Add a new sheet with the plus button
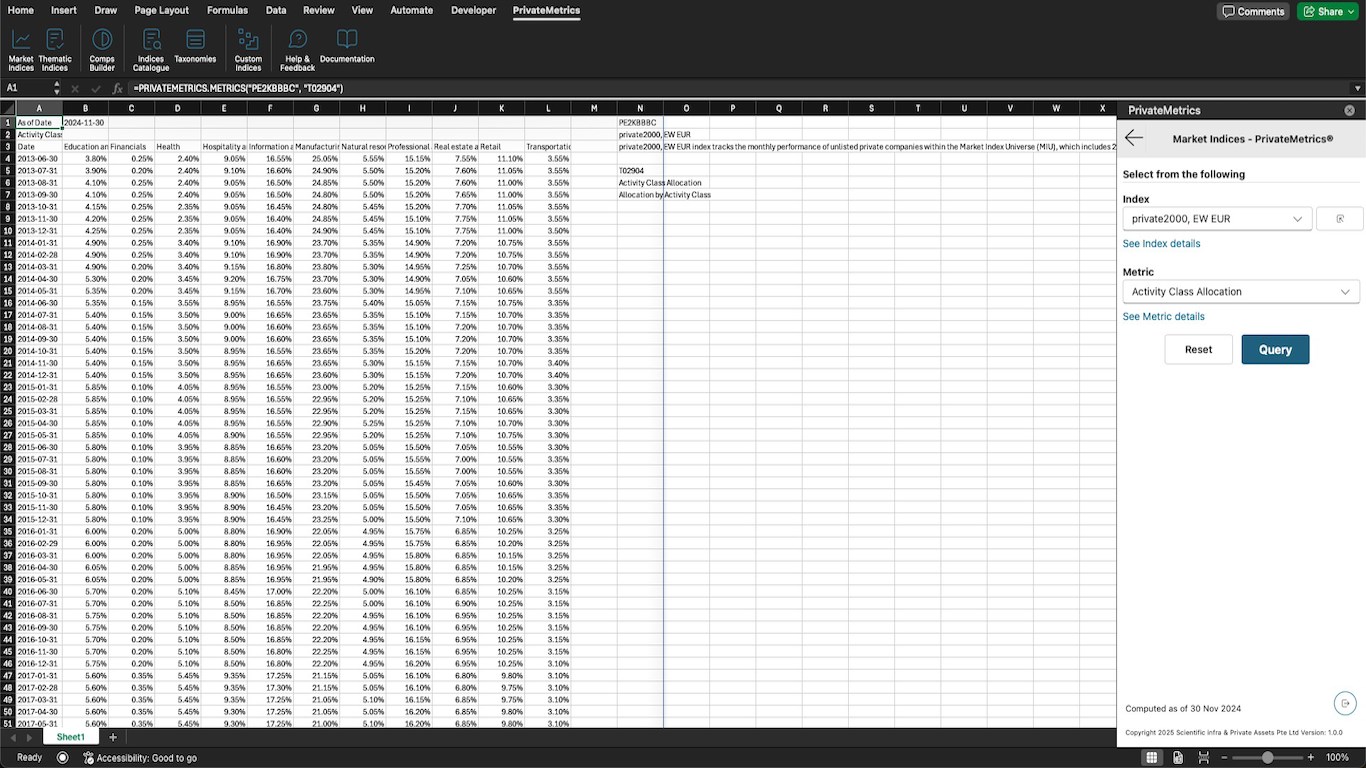The width and height of the screenshot is (1366, 768). click(x=113, y=737)
